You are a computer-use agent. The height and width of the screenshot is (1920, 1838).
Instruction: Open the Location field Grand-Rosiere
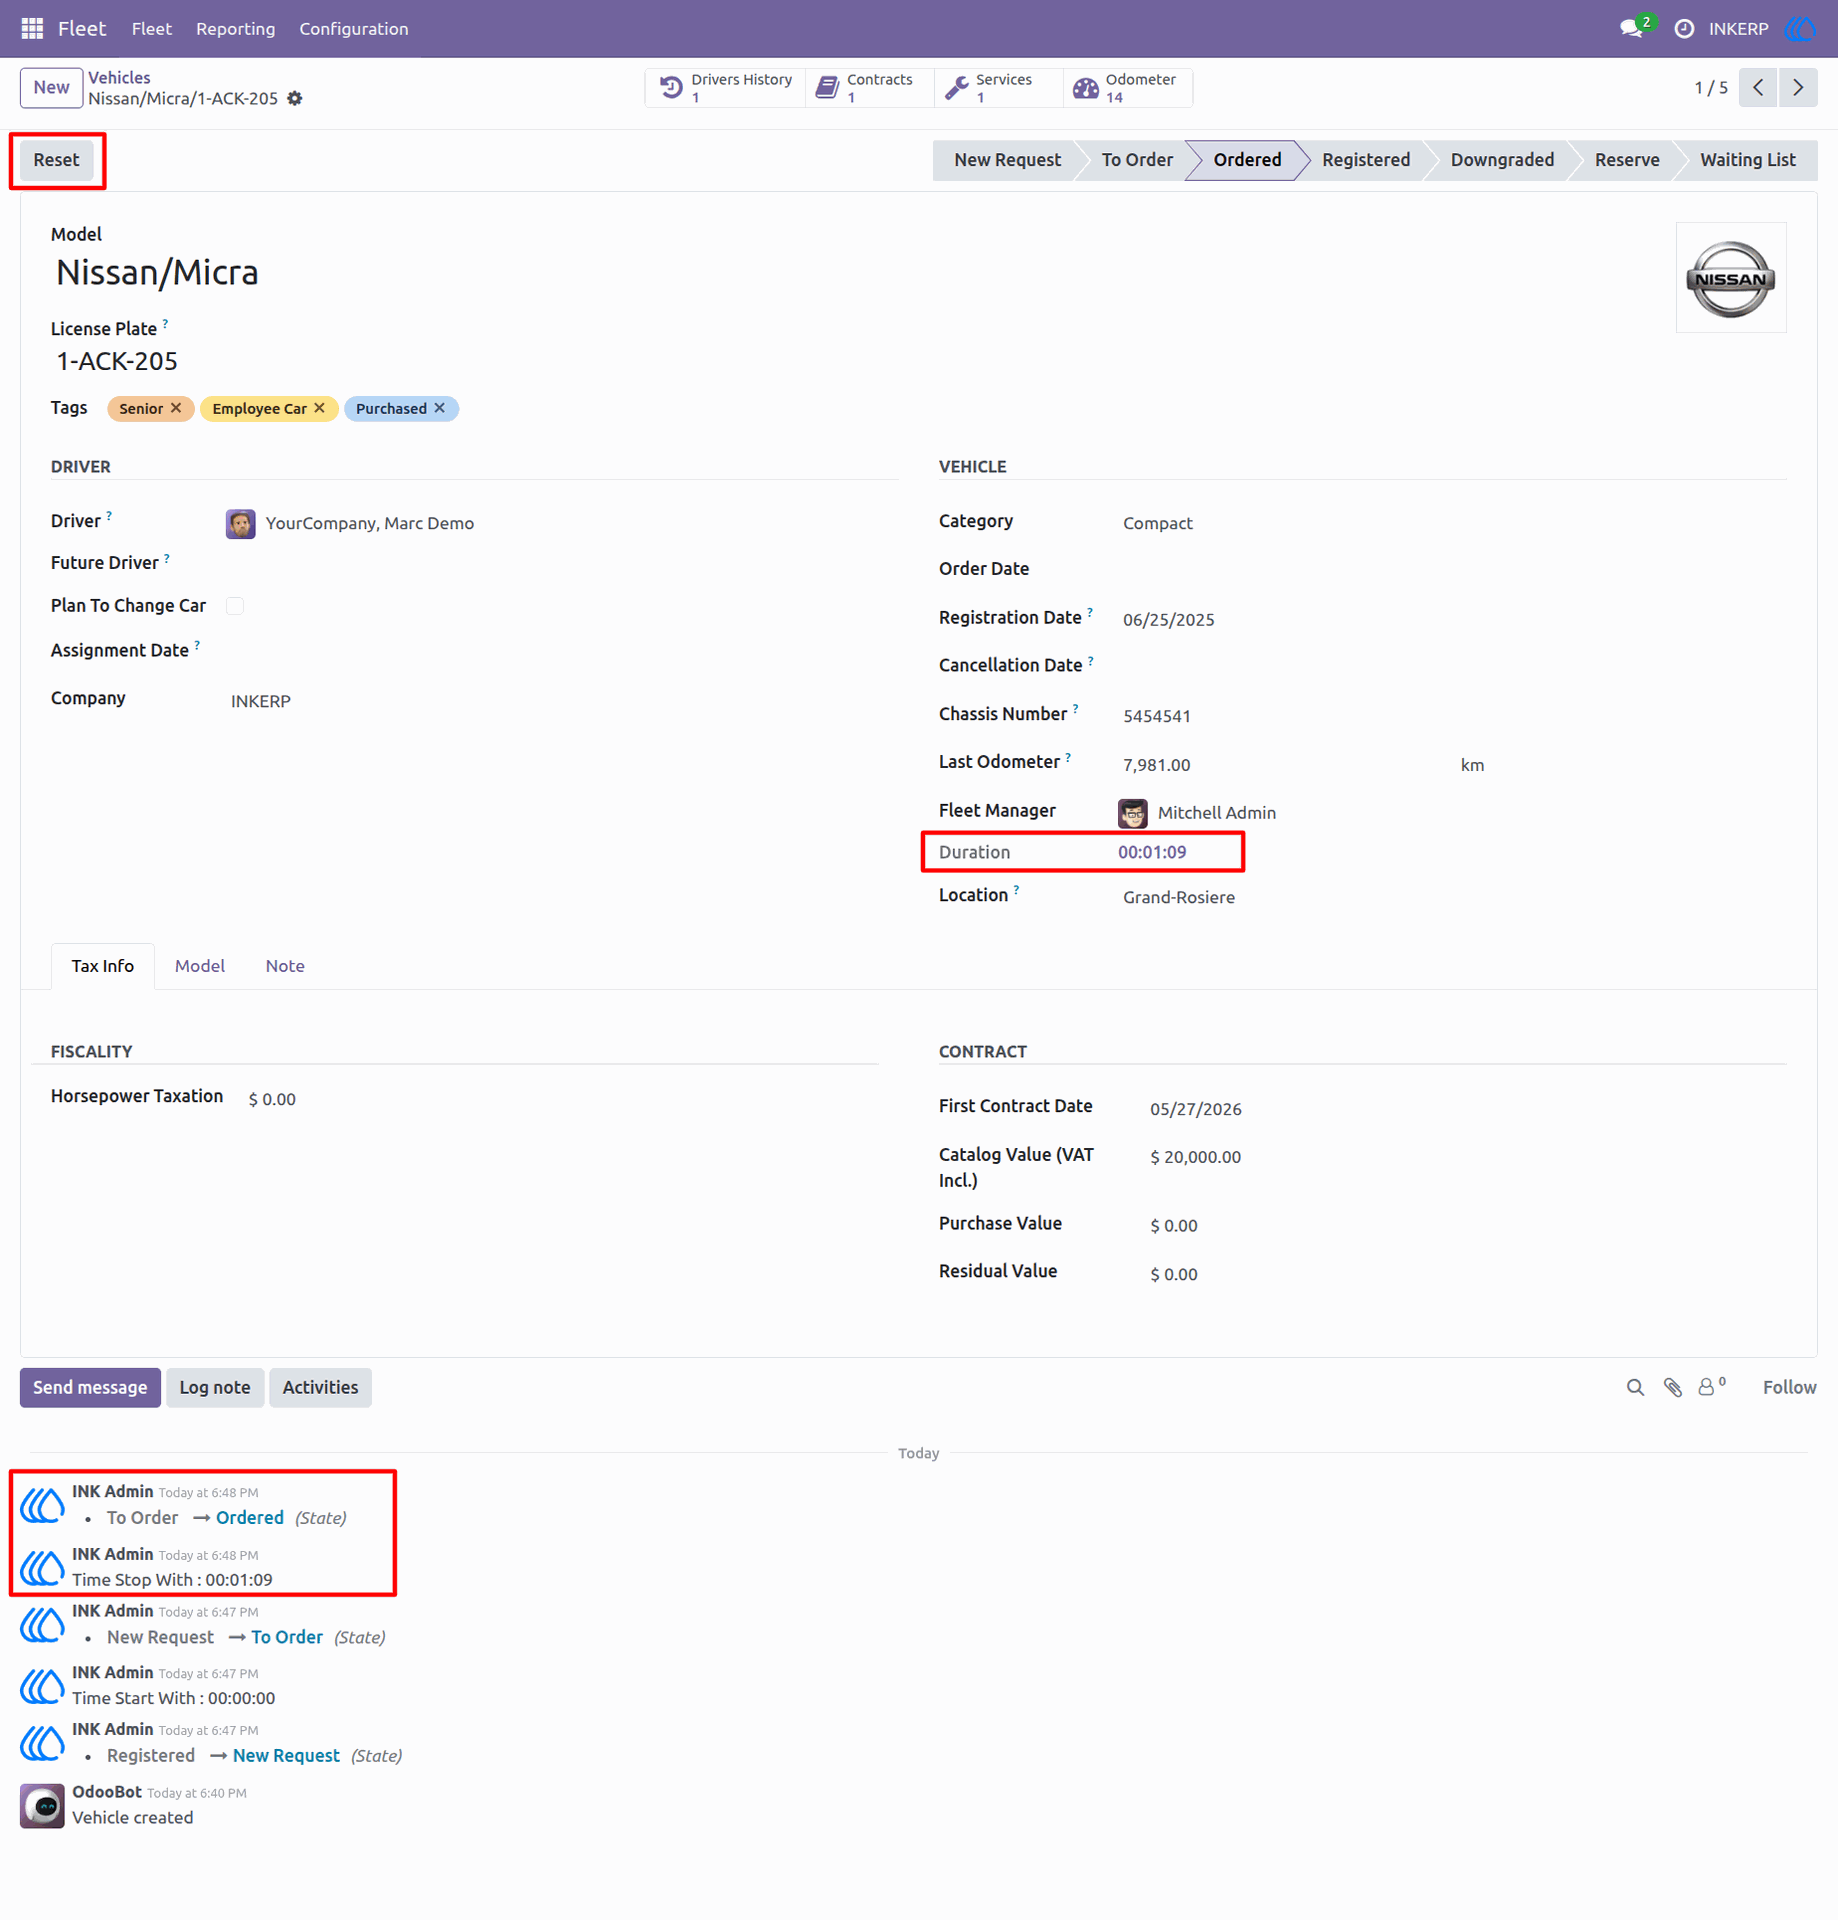[1453, 897]
